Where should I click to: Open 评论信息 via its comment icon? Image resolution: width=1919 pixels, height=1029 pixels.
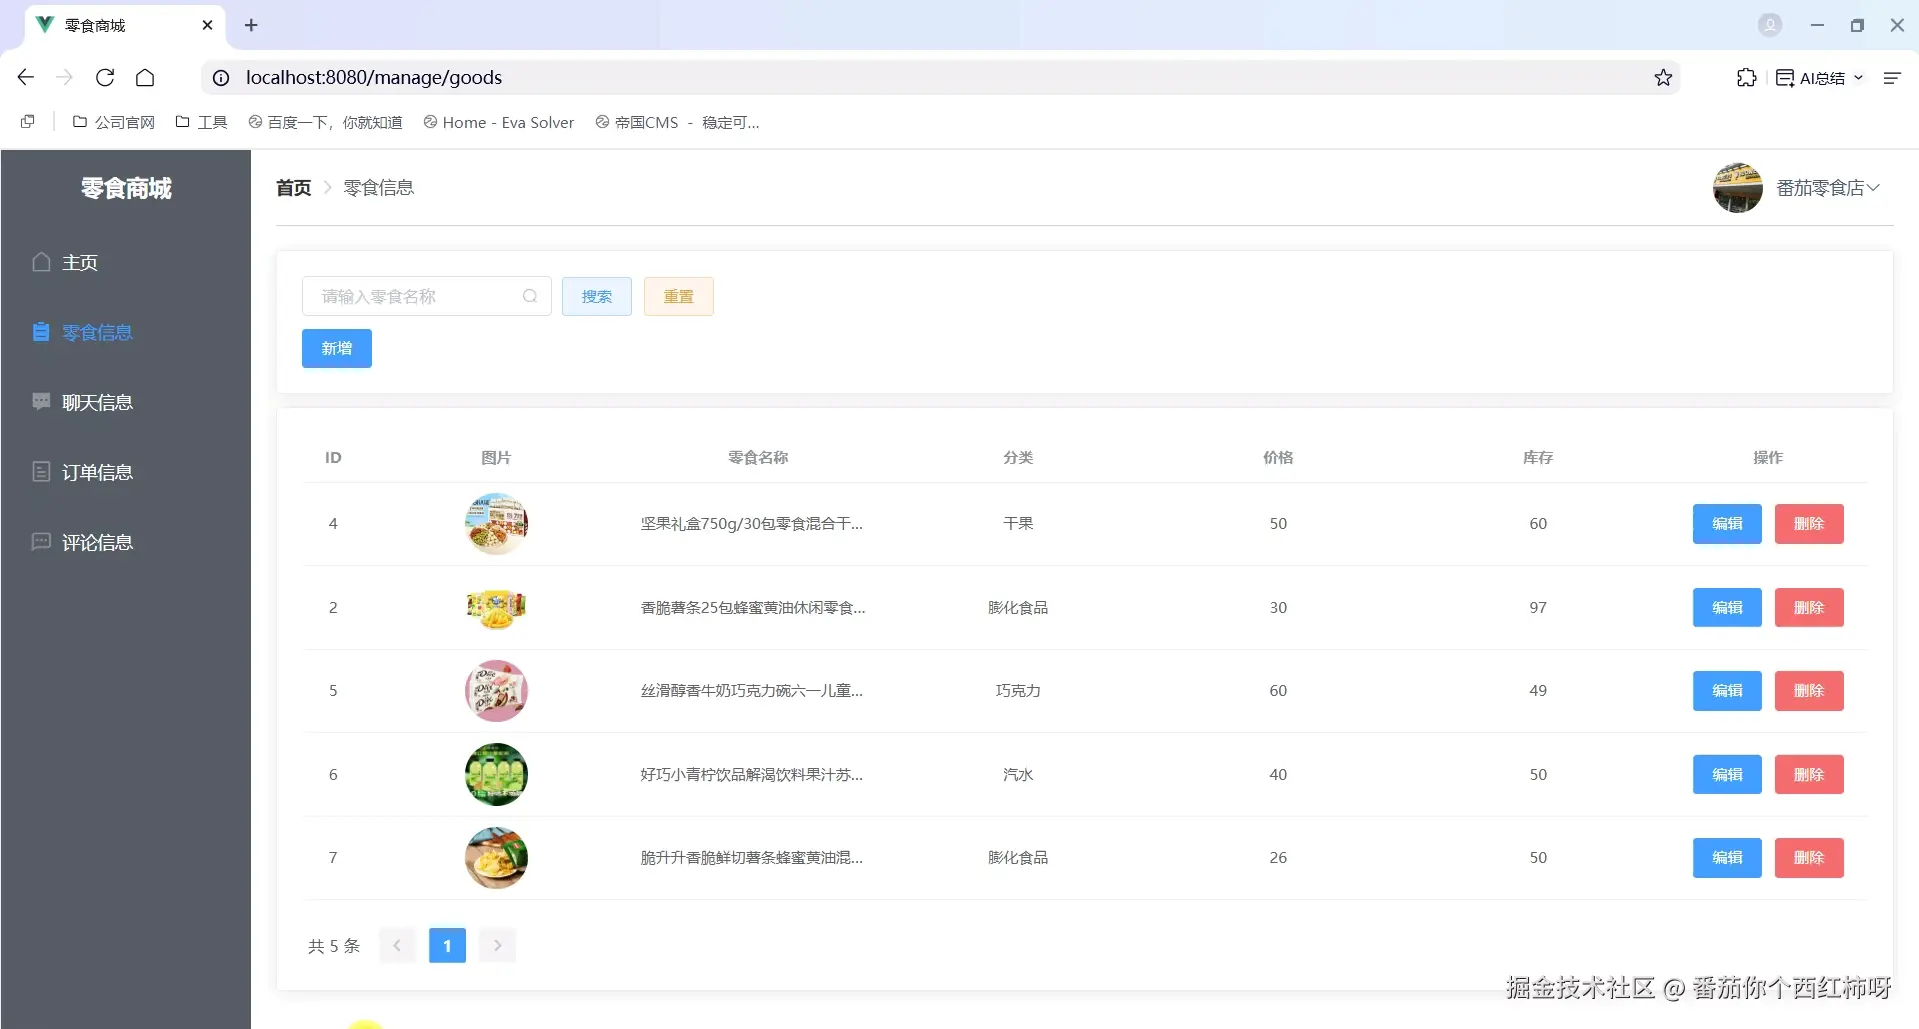click(x=41, y=541)
